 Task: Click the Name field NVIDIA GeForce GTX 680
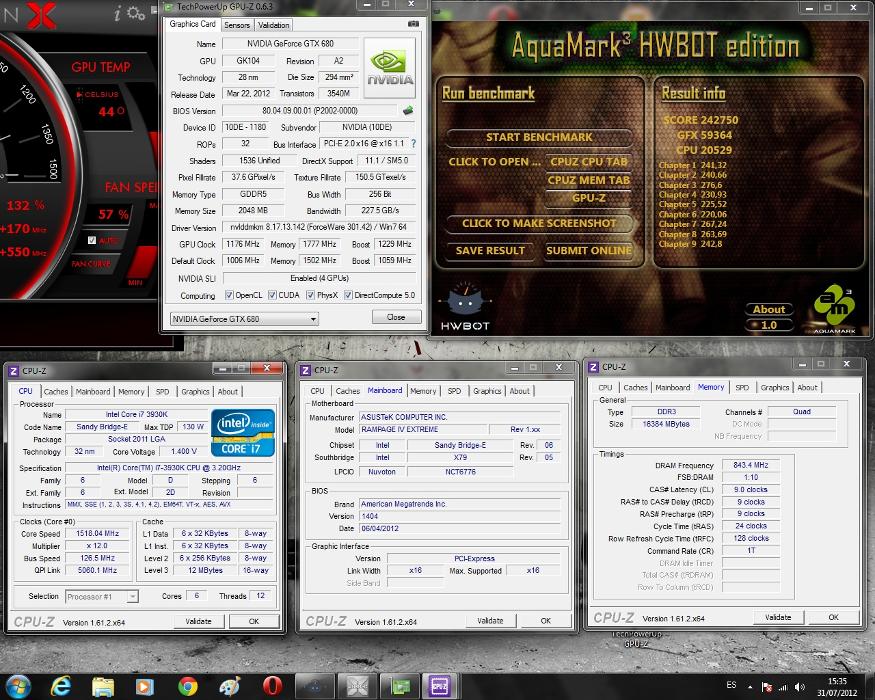(290, 44)
